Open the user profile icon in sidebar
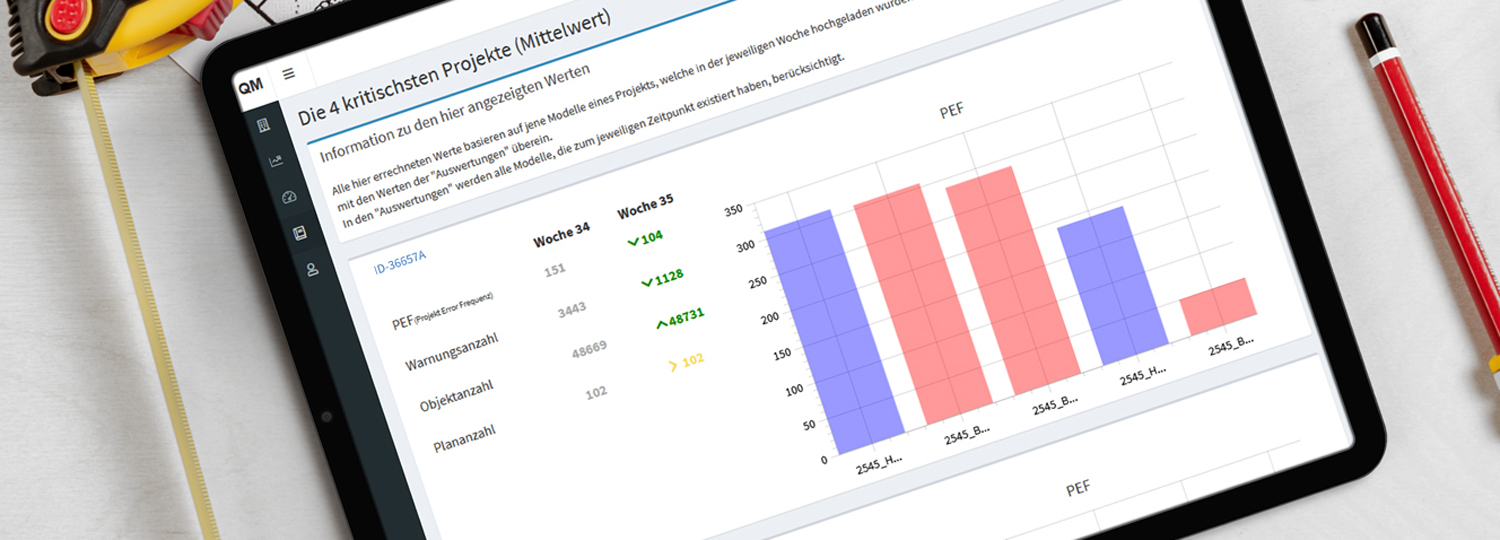The image size is (1500, 540). (313, 269)
